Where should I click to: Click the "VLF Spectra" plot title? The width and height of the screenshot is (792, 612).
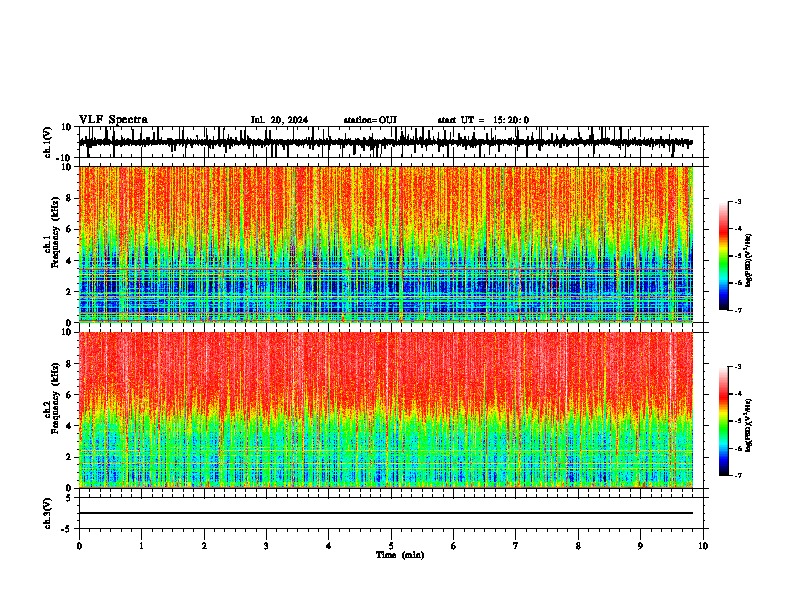tap(113, 120)
